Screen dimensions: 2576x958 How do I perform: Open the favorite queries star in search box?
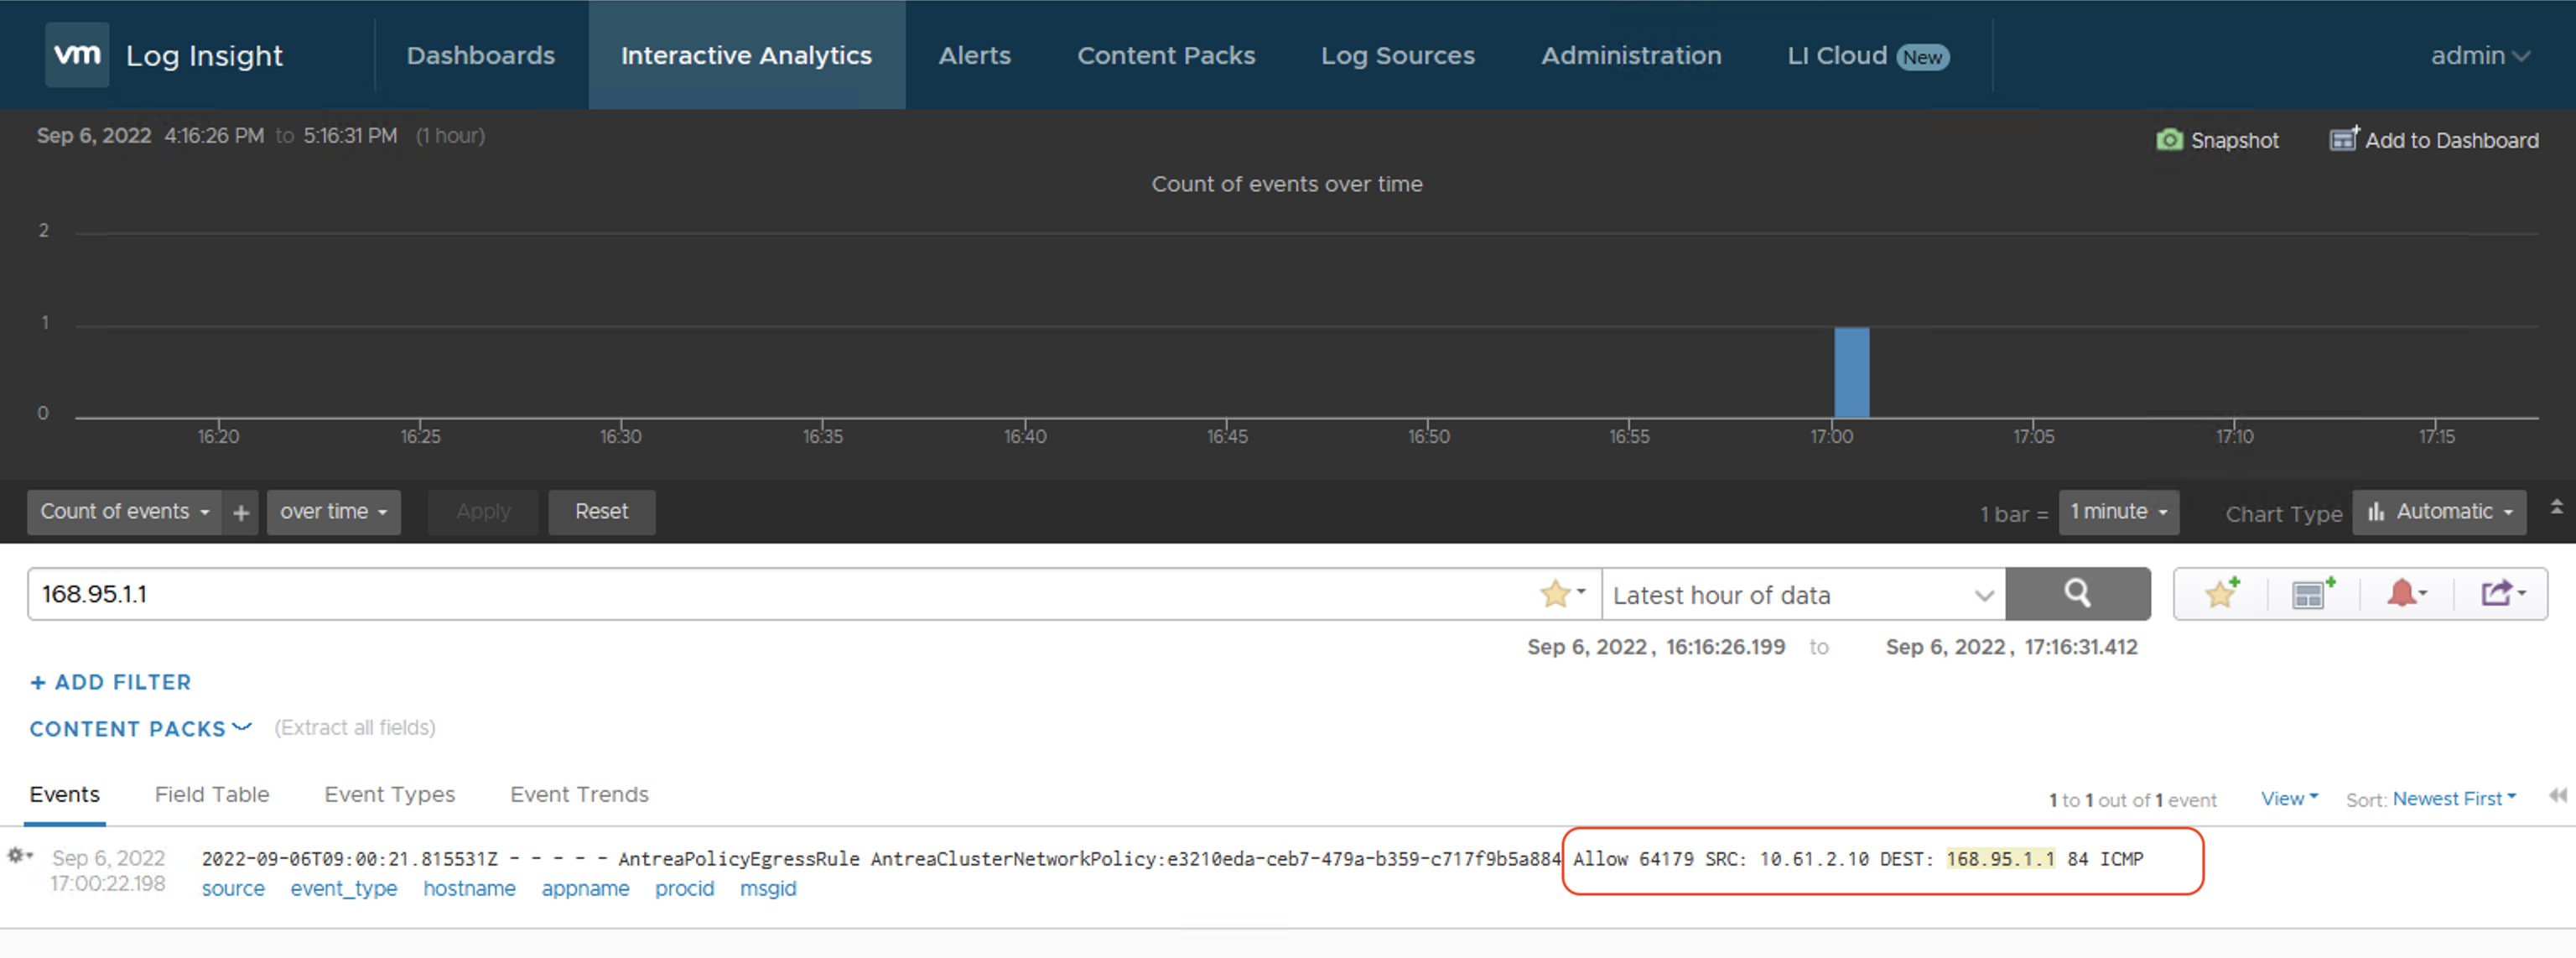[1562, 594]
